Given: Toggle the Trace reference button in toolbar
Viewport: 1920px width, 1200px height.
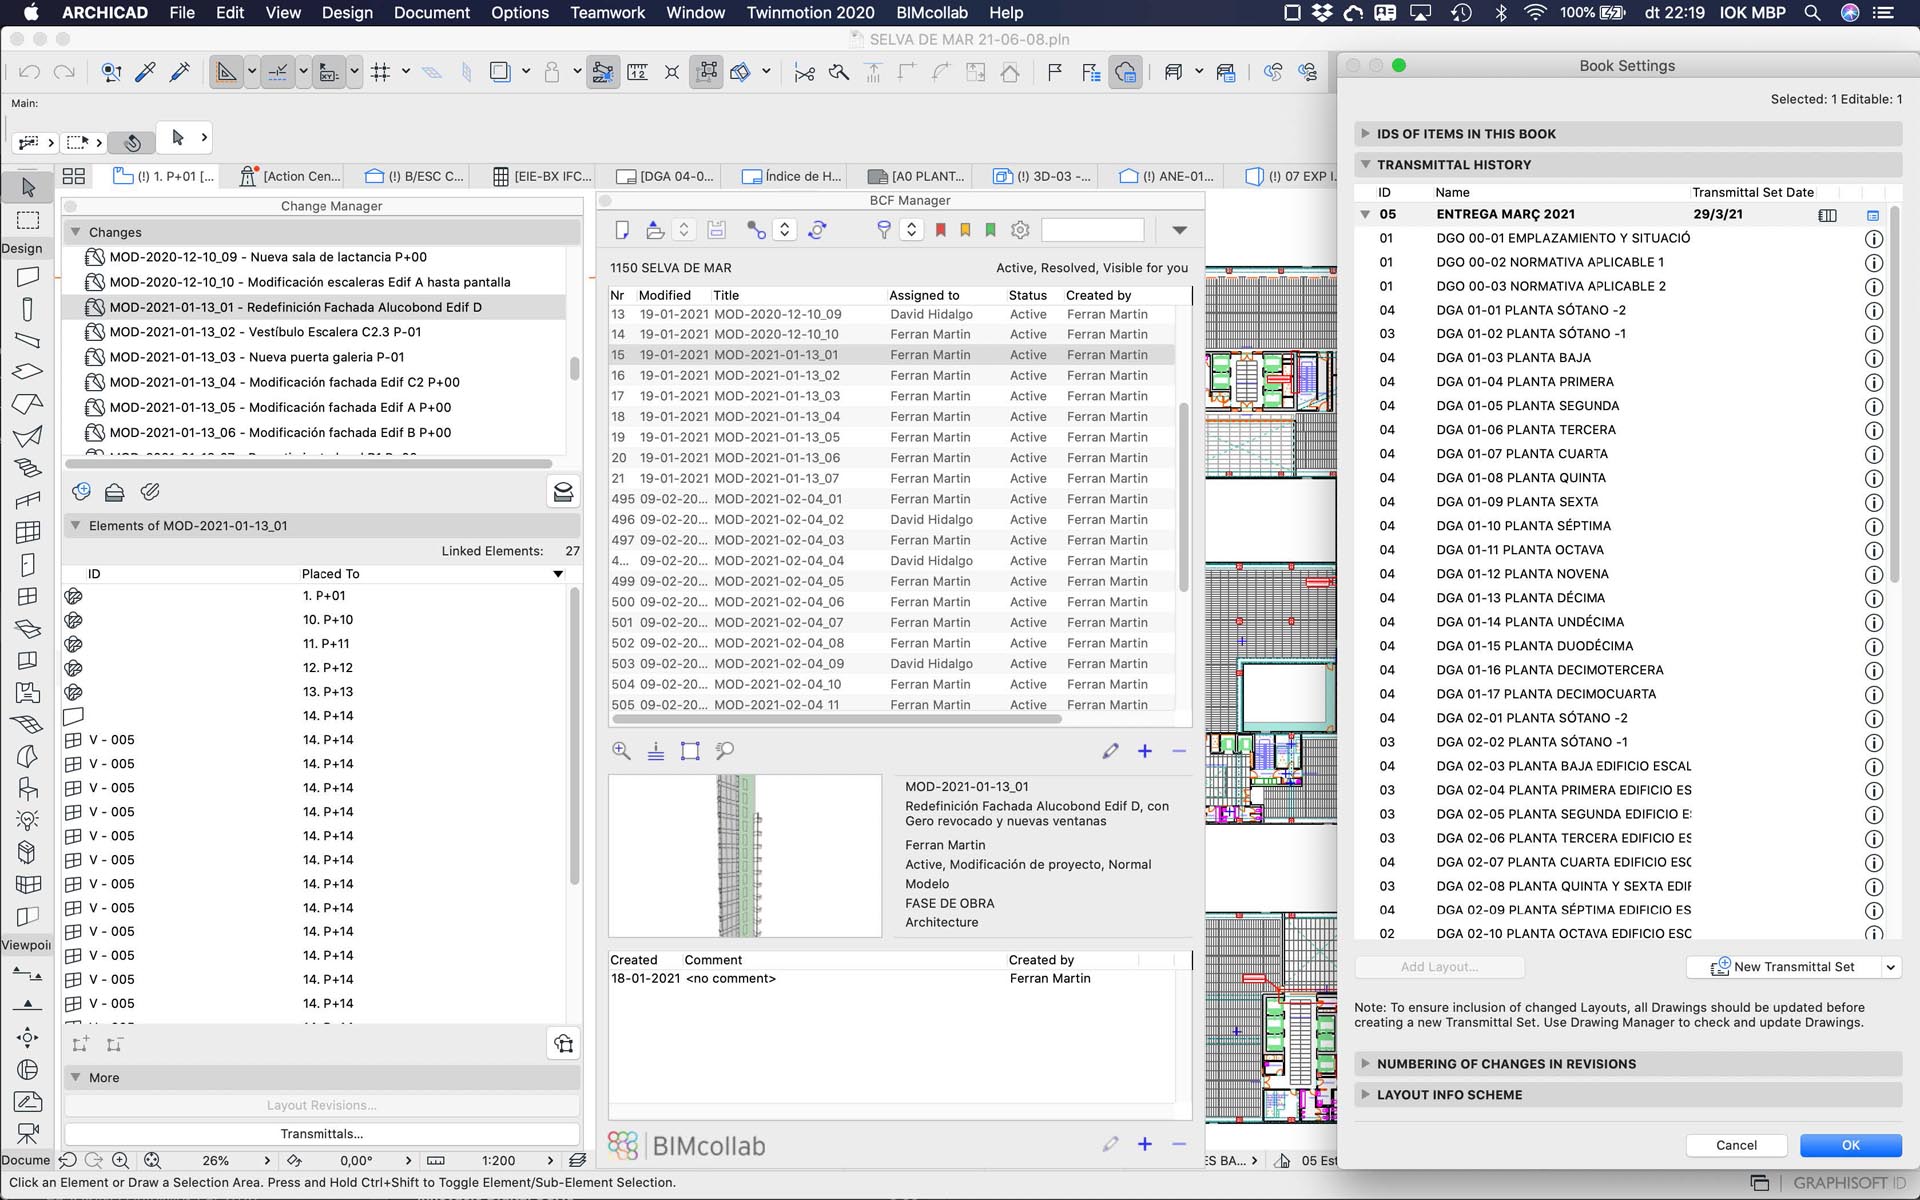Looking at the screenshot, I should [x=499, y=72].
